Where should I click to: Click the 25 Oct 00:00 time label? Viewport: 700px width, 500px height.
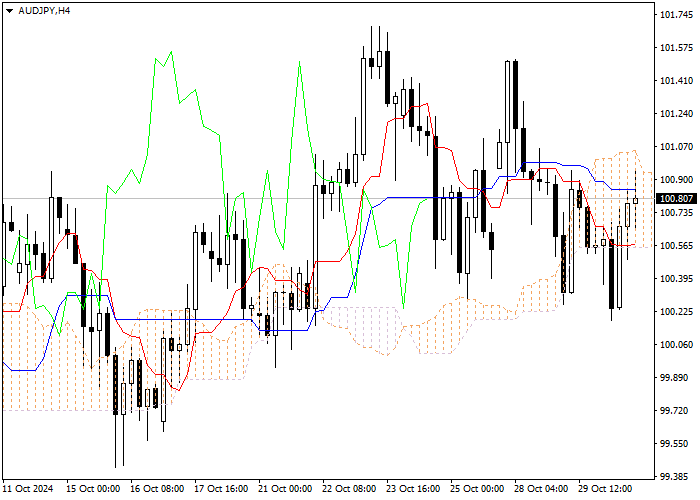tap(477, 489)
